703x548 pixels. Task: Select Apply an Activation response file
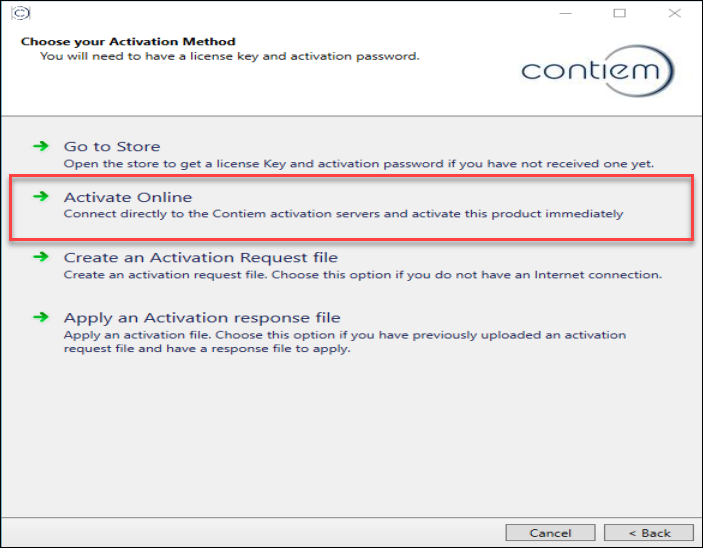coord(202,318)
